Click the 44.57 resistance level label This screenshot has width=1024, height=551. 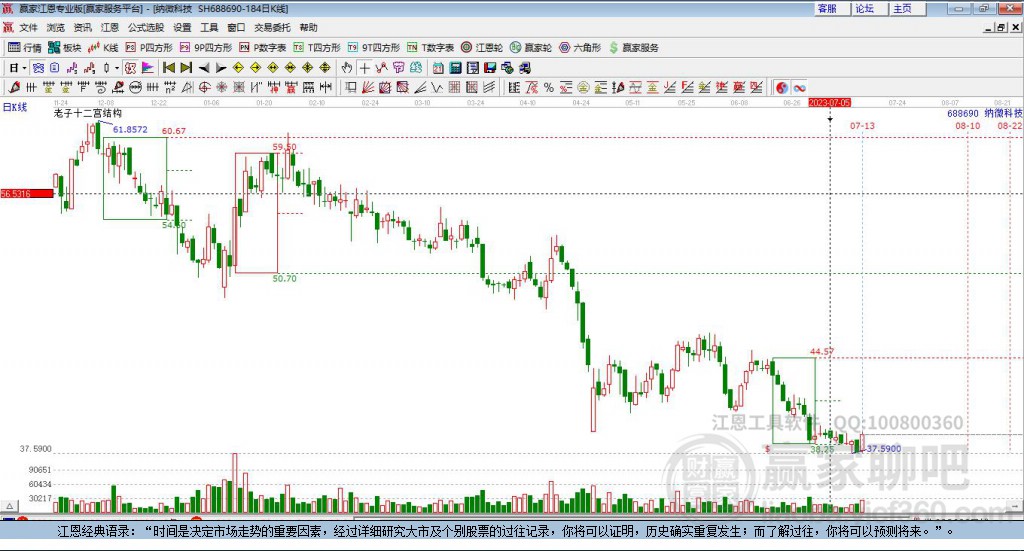(x=822, y=351)
